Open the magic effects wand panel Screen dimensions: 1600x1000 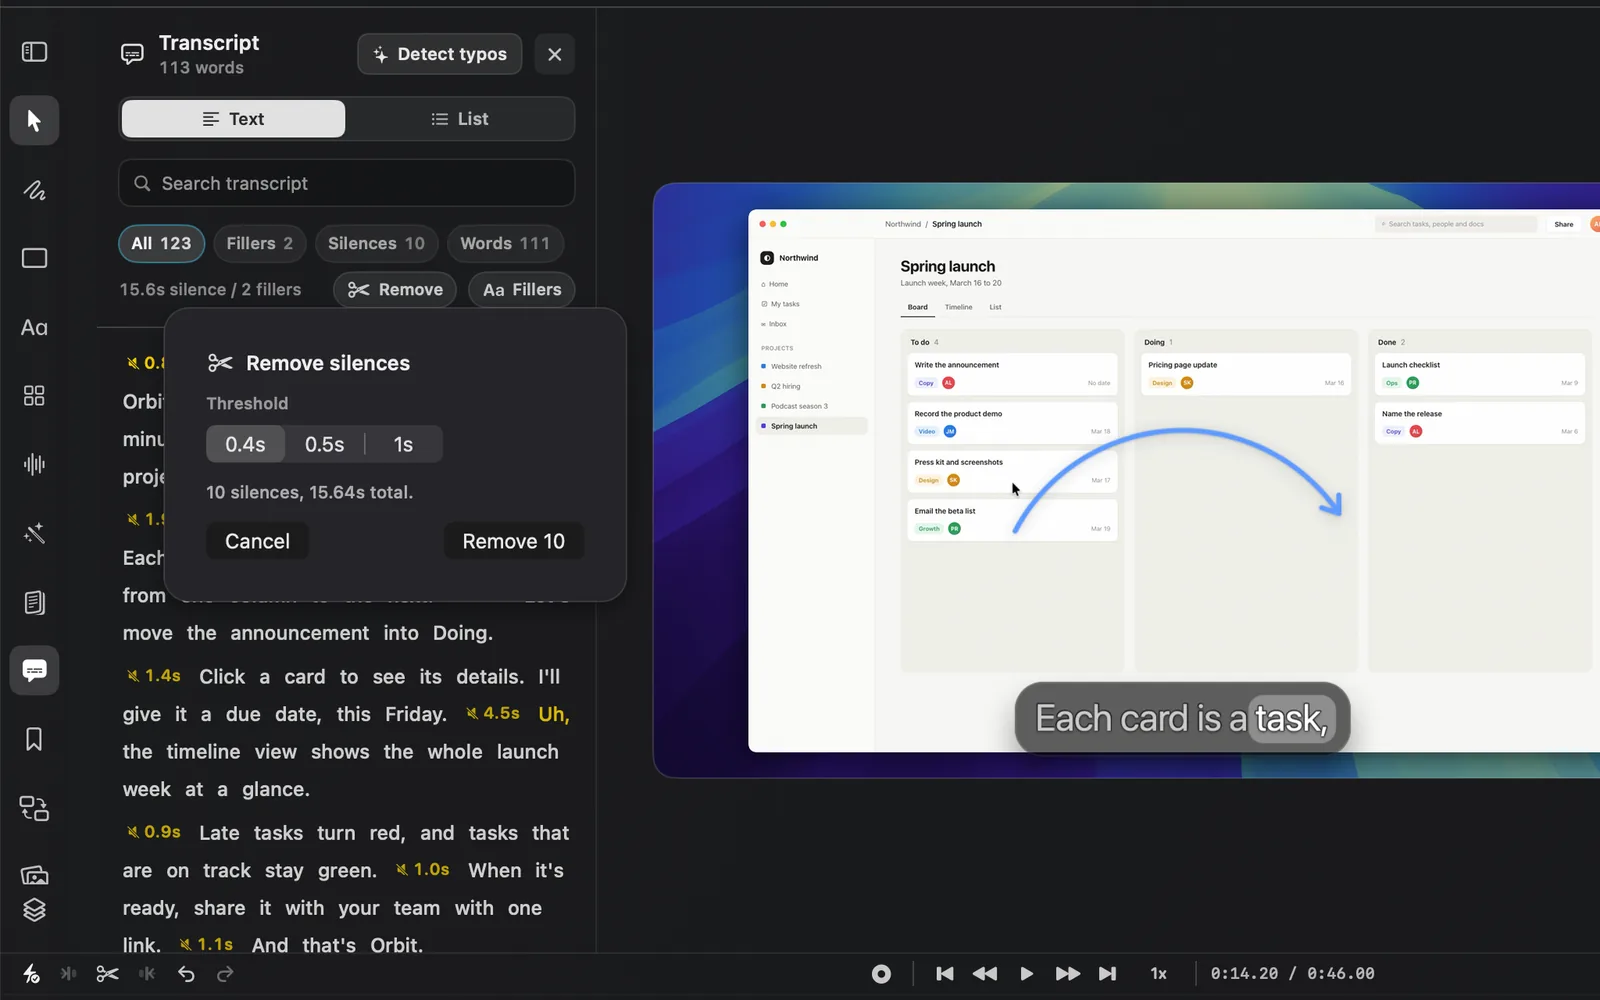34,533
